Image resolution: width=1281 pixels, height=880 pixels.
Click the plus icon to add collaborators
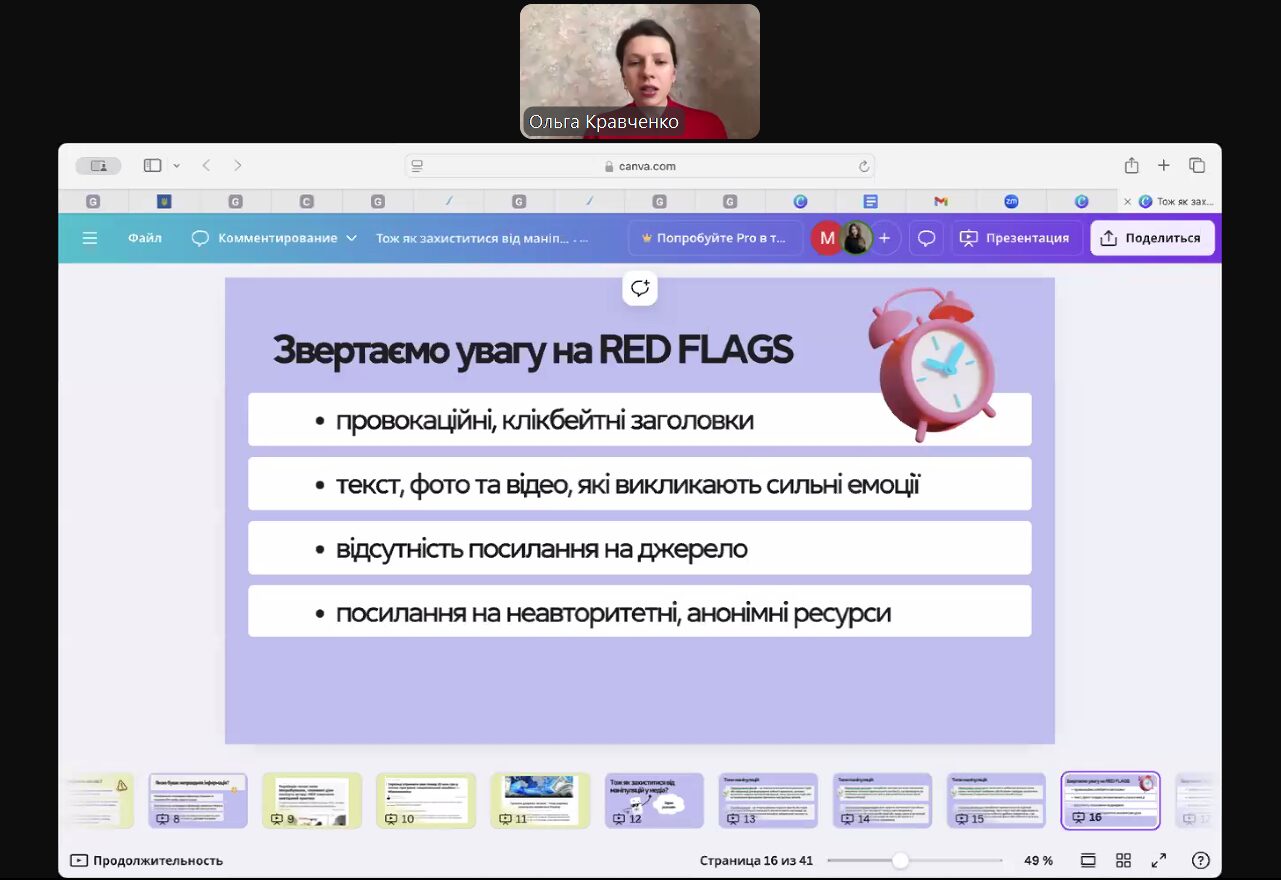click(884, 238)
